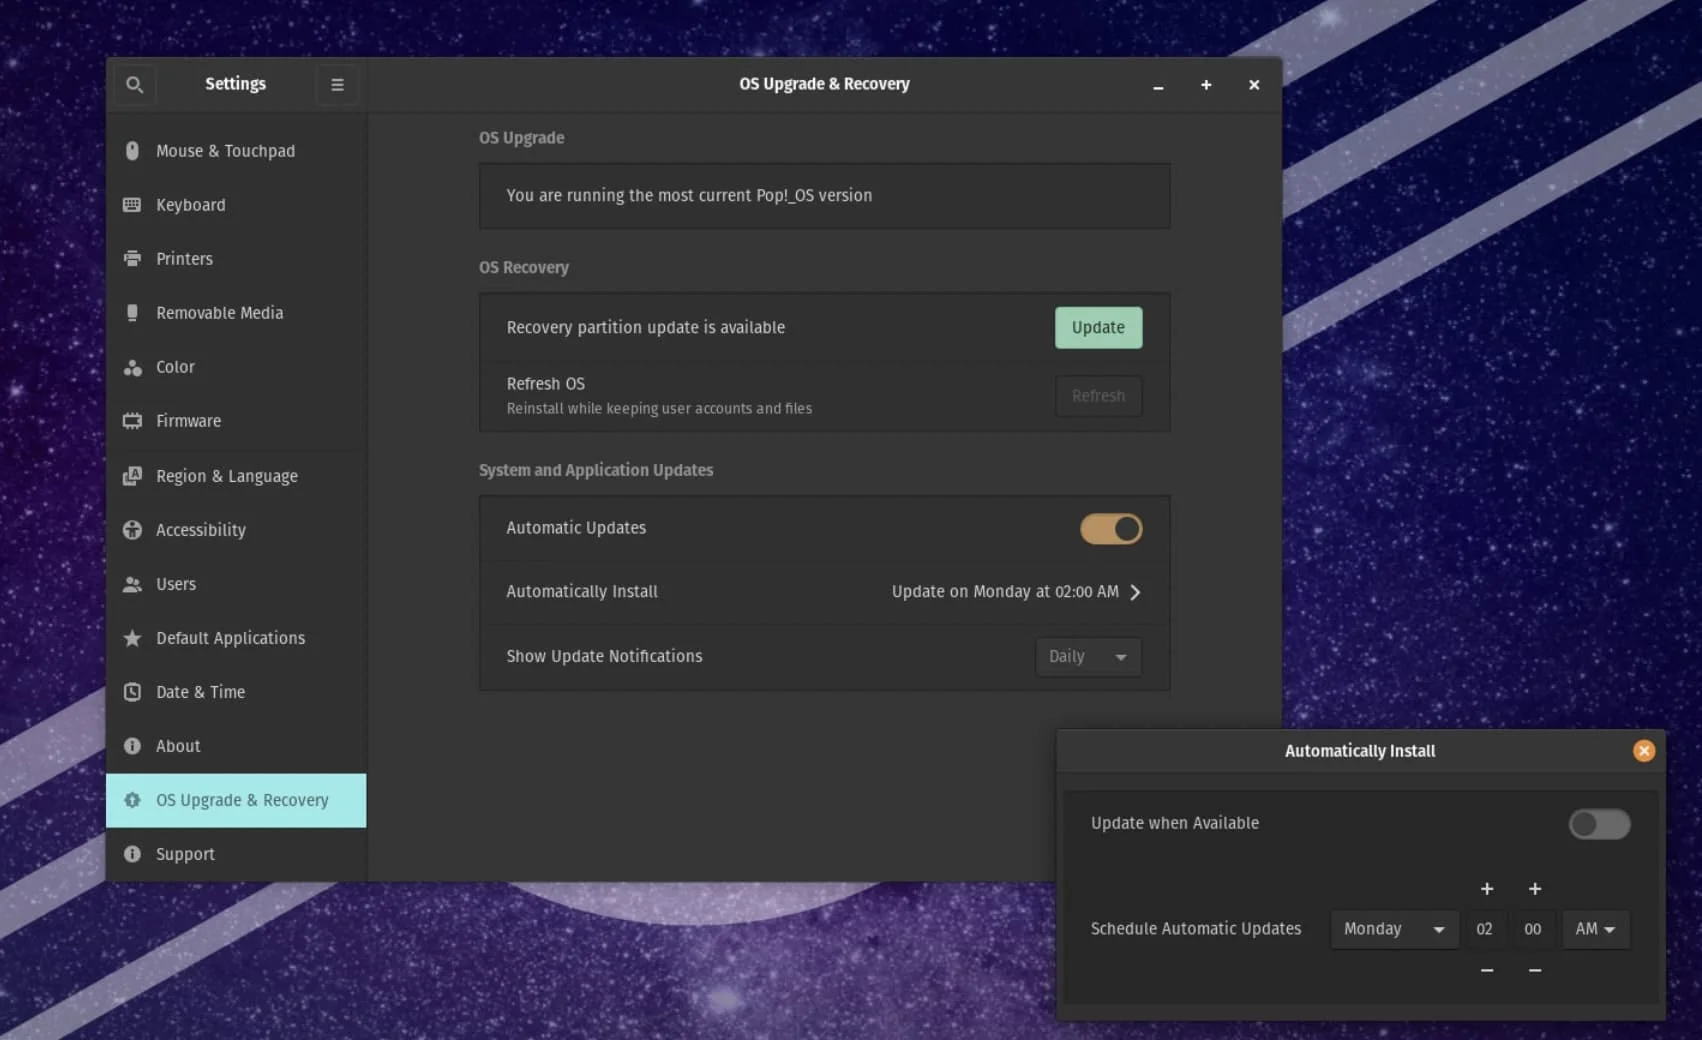The image size is (1702, 1040).
Task: Click the 'Schedule Automatic Updates' label
Action: [1196, 929]
